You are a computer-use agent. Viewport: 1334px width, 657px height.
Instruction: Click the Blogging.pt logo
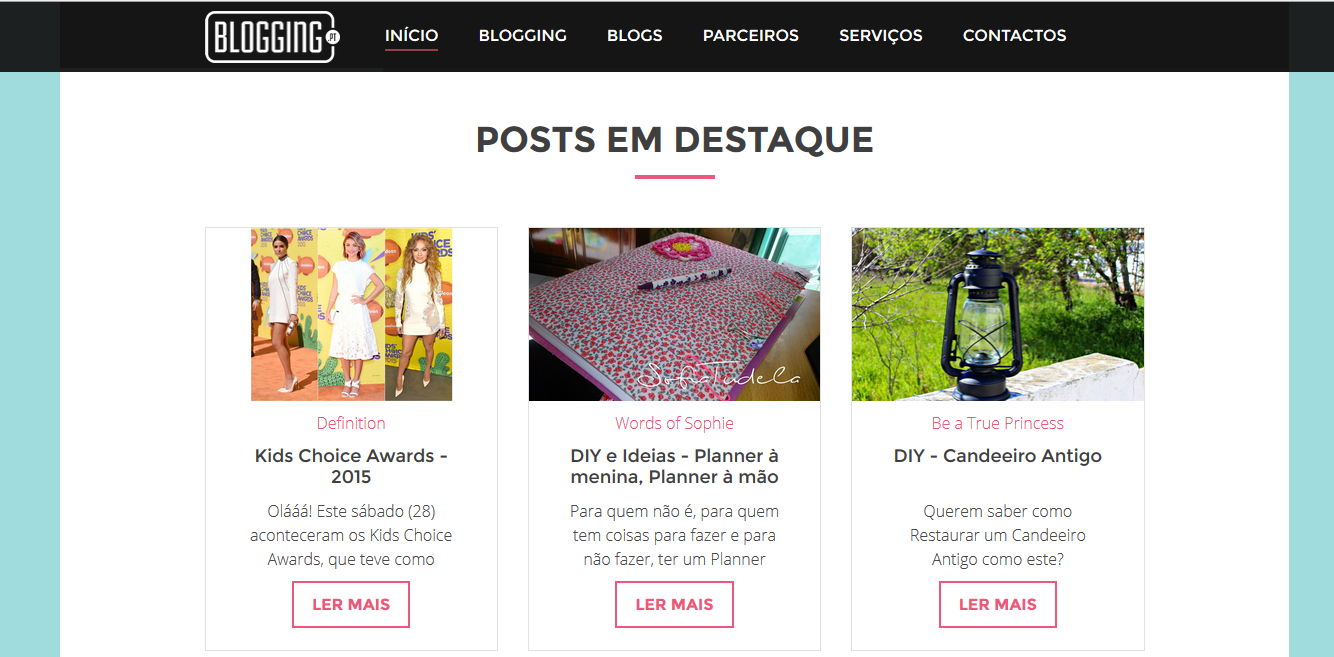pos(273,37)
